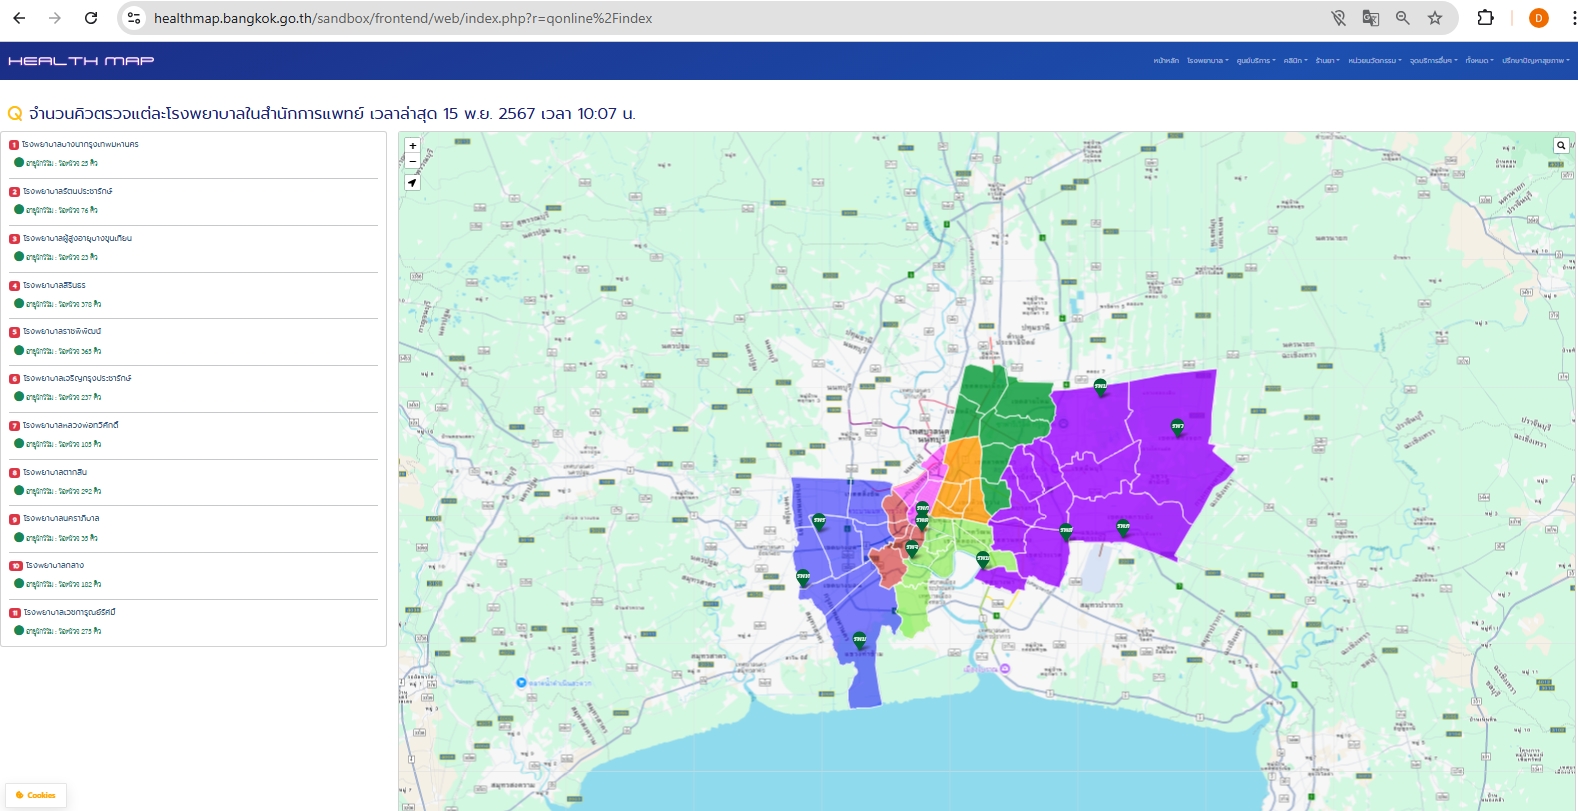
Task: Click the map locate-me arrow button
Action: tap(412, 183)
